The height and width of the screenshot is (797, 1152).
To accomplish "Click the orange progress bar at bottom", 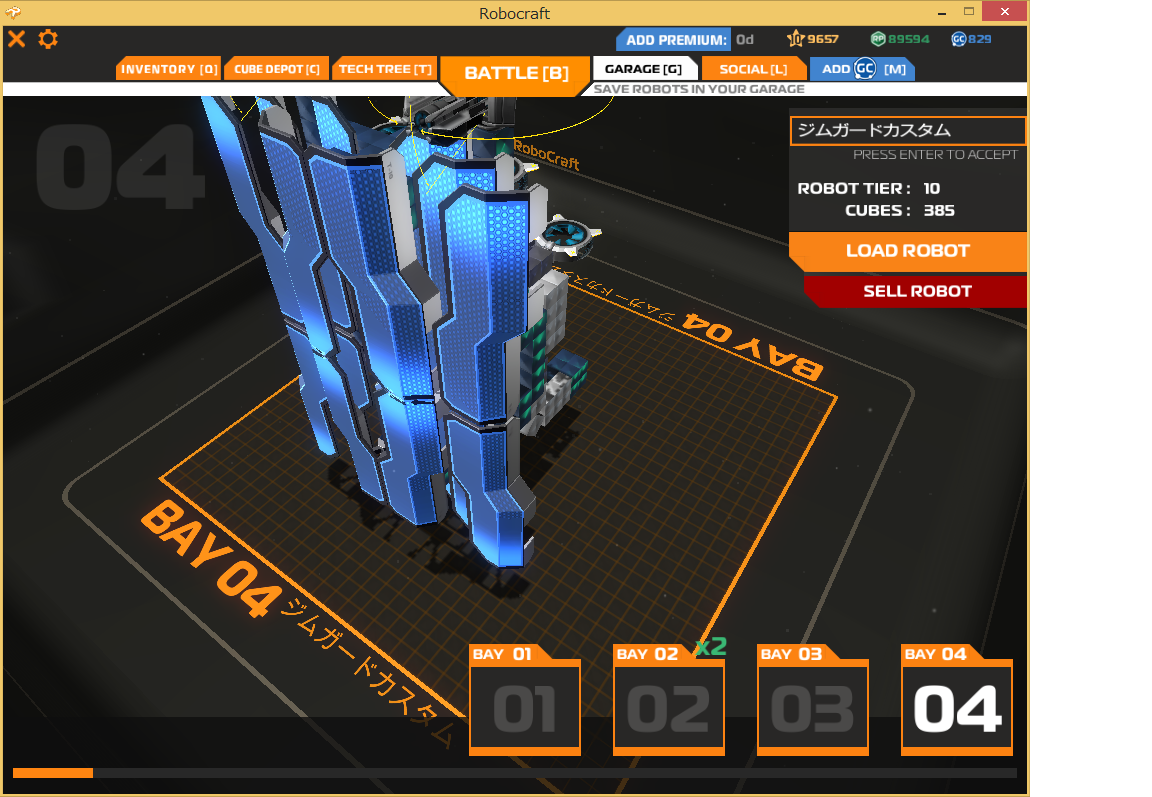I will point(53,773).
